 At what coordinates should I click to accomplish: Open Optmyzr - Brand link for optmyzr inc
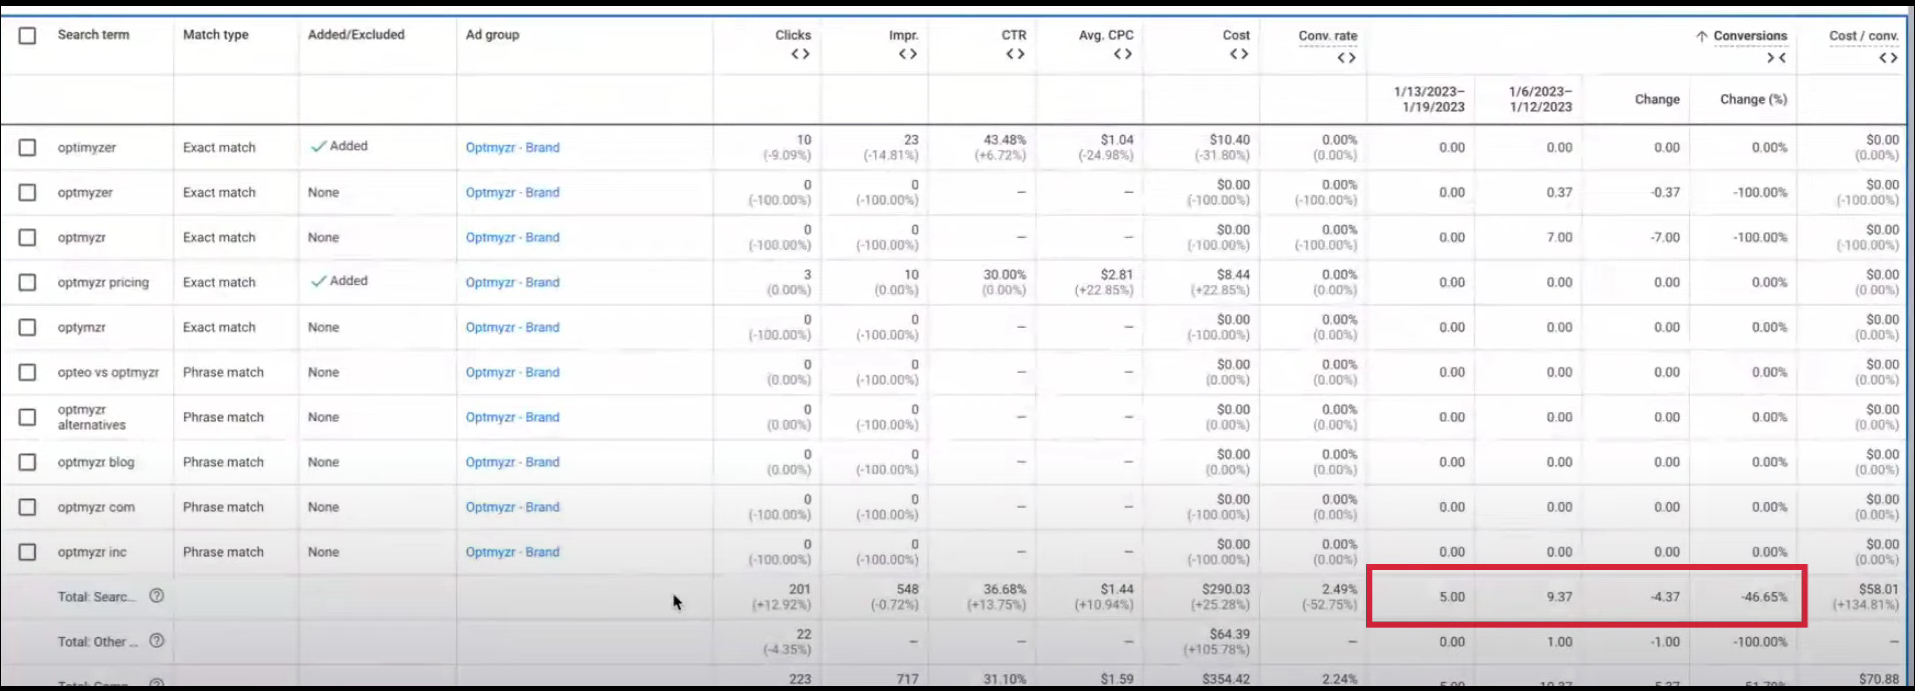[512, 552]
